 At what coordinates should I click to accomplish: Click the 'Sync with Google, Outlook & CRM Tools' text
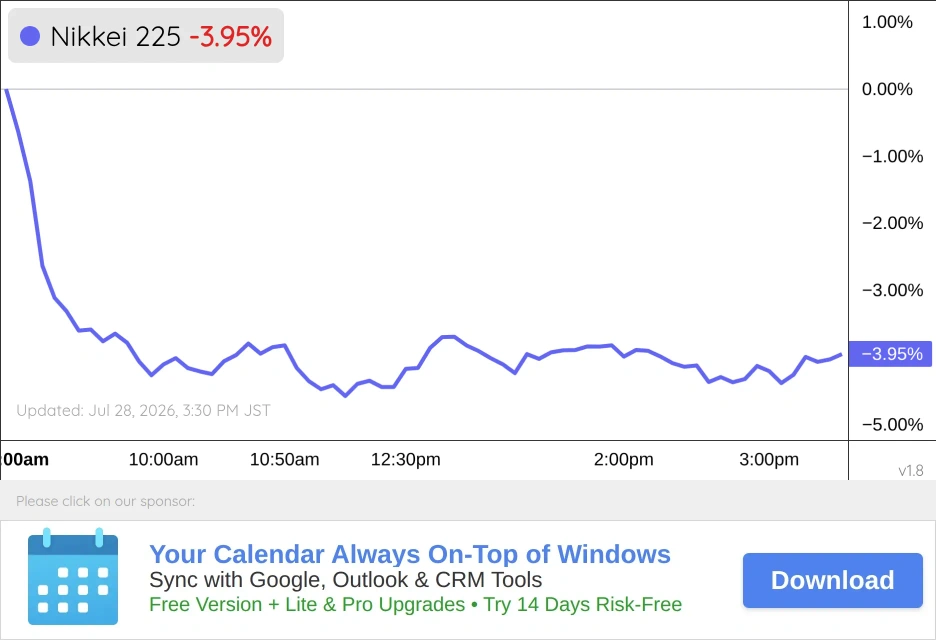[x=346, y=580]
